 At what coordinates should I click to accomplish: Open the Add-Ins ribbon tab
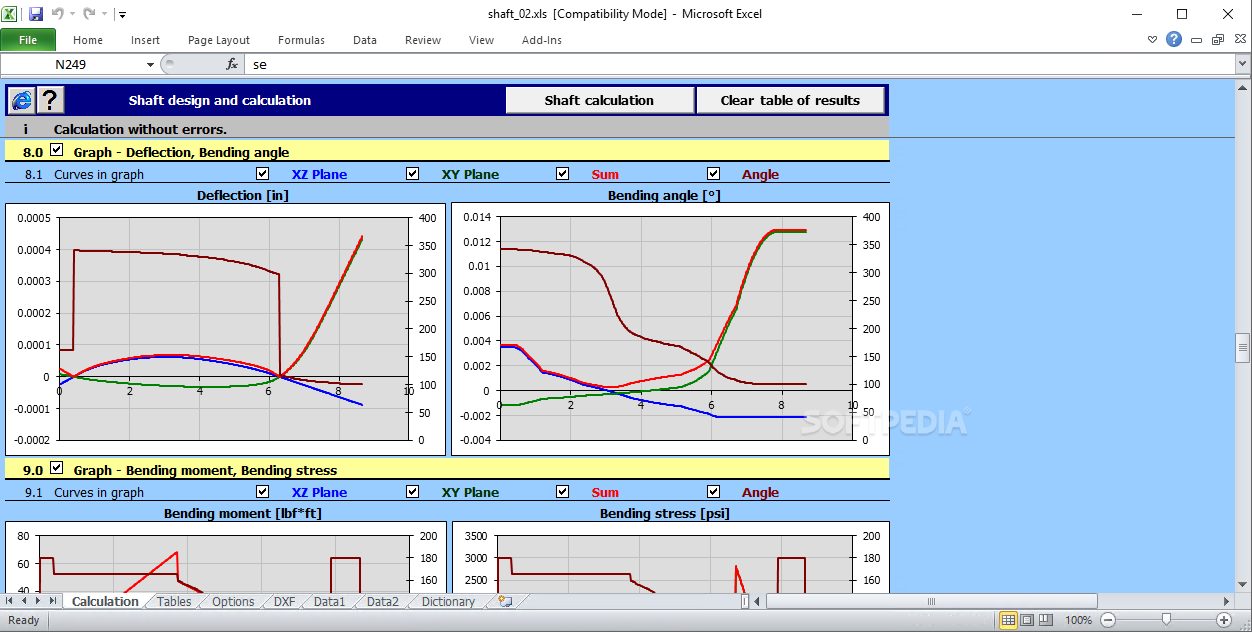tap(542, 40)
